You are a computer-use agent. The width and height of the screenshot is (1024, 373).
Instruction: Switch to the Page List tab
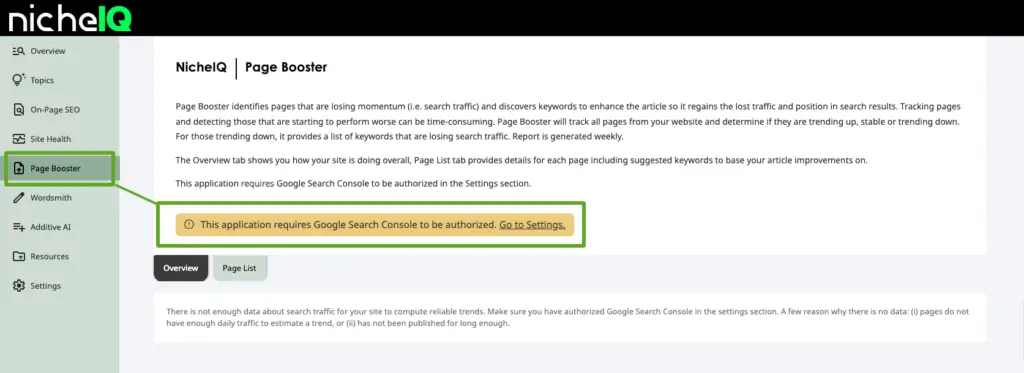coord(240,268)
